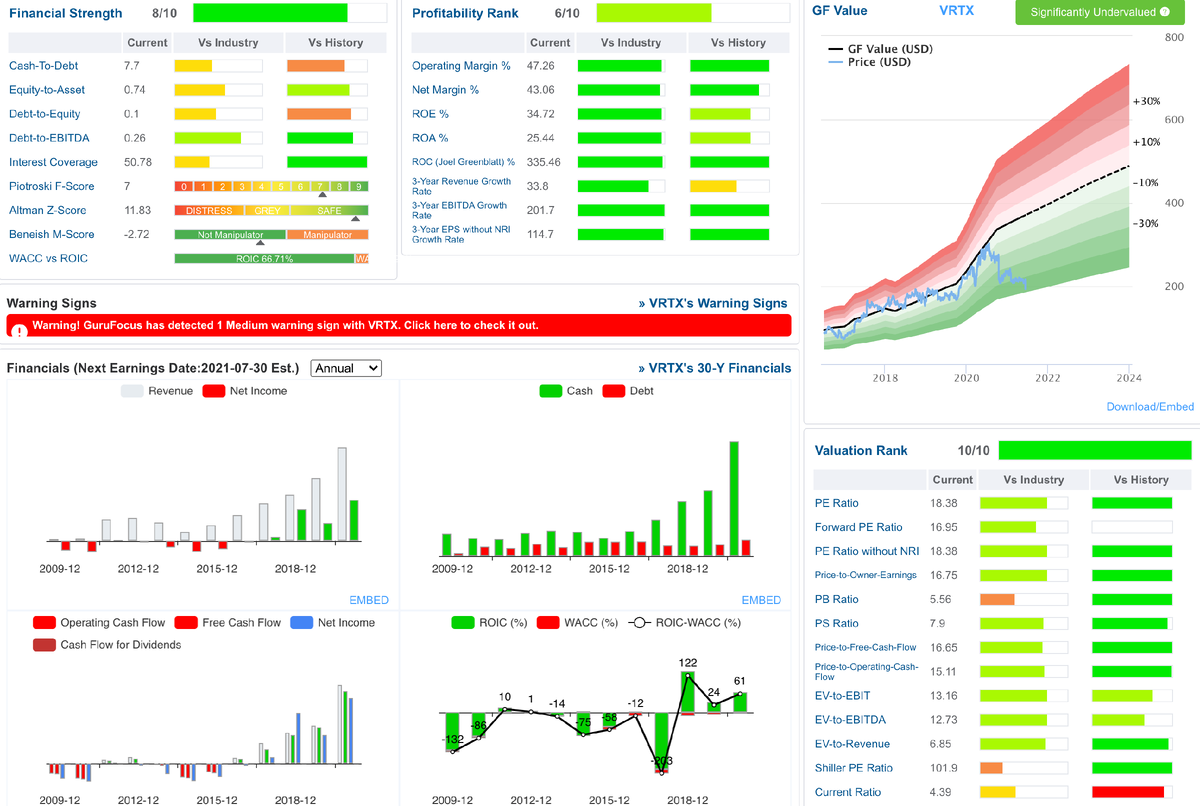1200x806 pixels.
Task: Click EMBED under the Revenue chart
Action: click(369, 600)
